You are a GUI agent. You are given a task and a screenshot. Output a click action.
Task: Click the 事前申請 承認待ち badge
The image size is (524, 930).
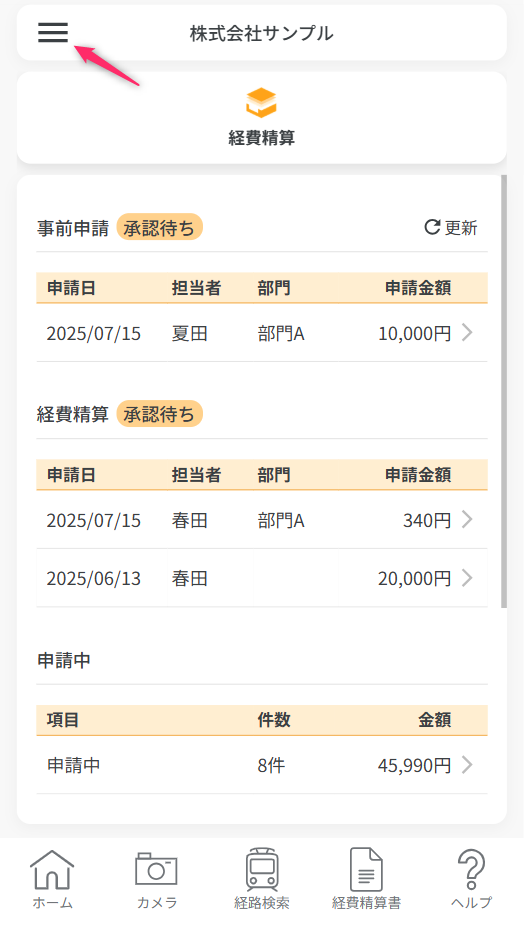159,228
